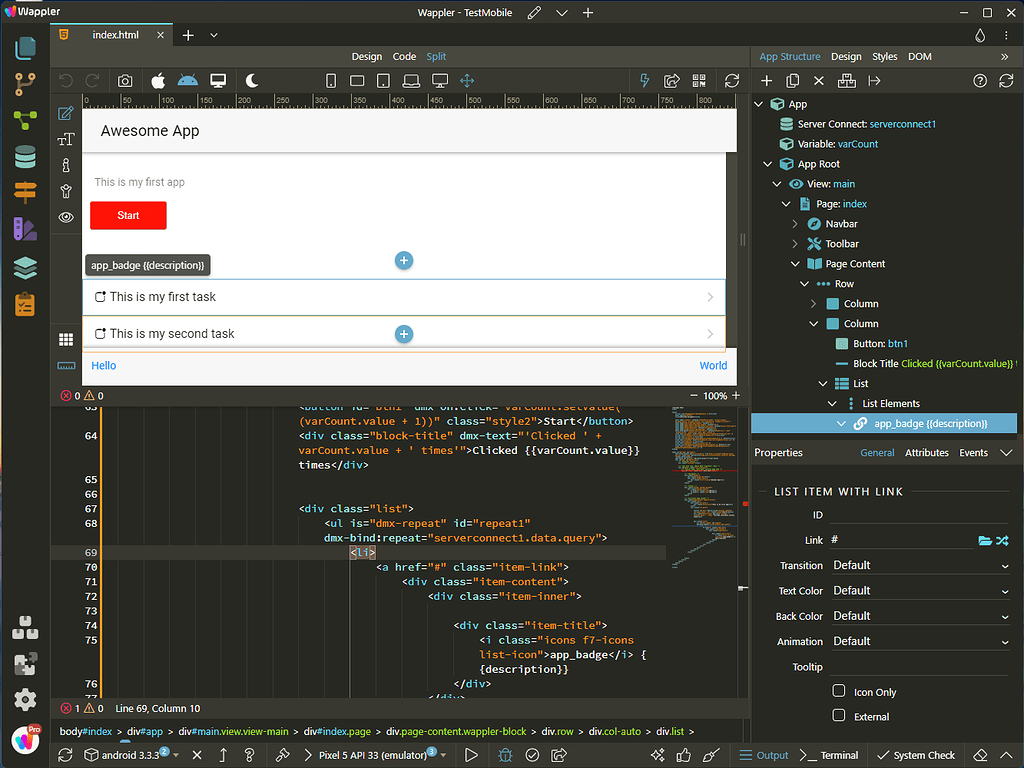Click the add element plus icon in App Structure
The height and width of the screenshot is (768, 1024).
[767, 81]
